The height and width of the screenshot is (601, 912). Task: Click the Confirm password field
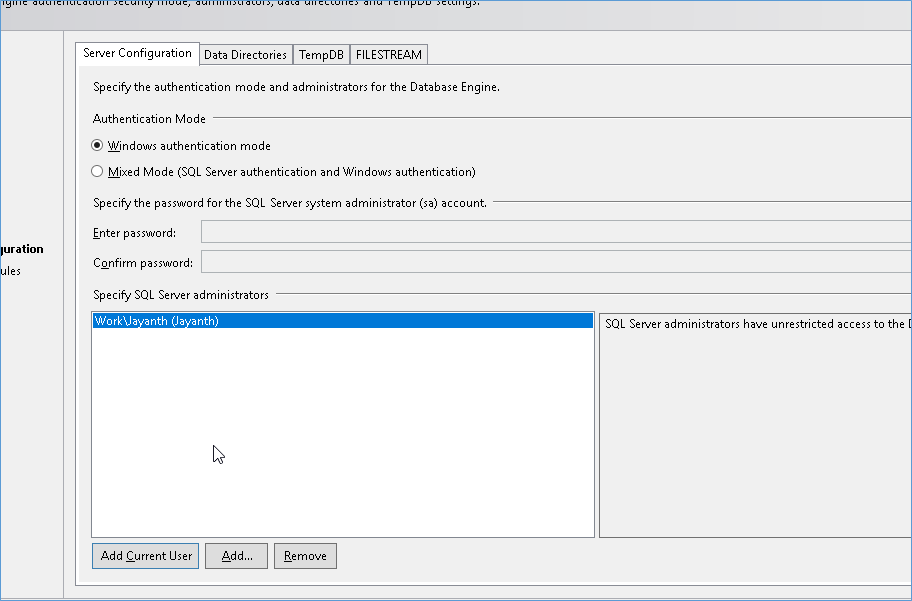point(556,262)
